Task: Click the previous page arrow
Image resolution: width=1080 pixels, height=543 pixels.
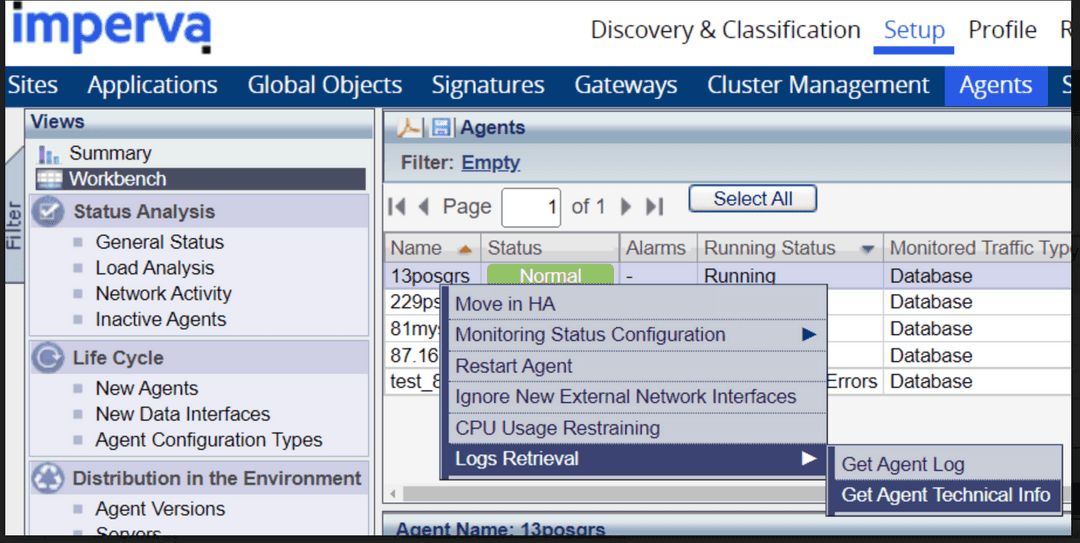Action: click(x=423, y=207)
